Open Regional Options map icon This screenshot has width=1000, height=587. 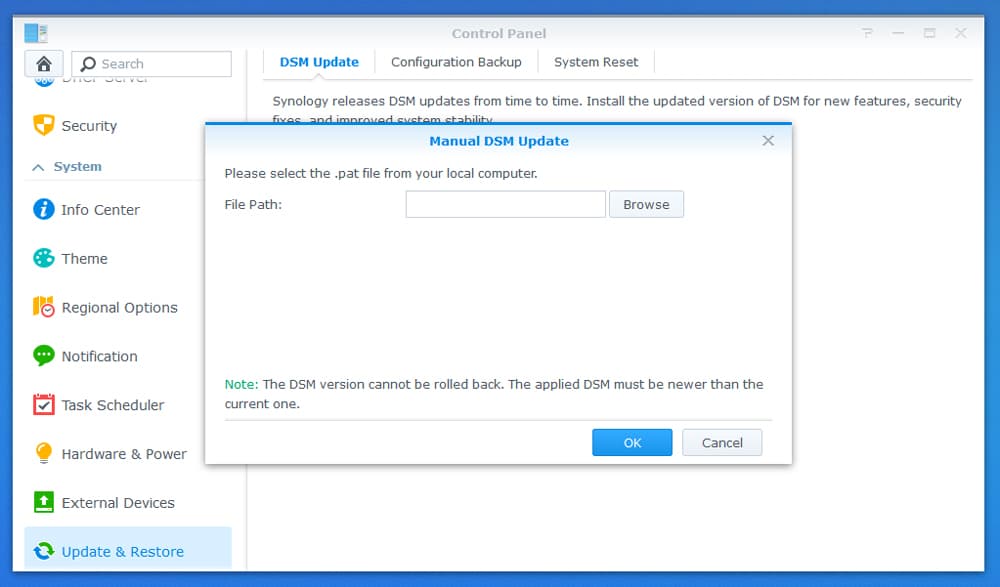tap(43, 307)
